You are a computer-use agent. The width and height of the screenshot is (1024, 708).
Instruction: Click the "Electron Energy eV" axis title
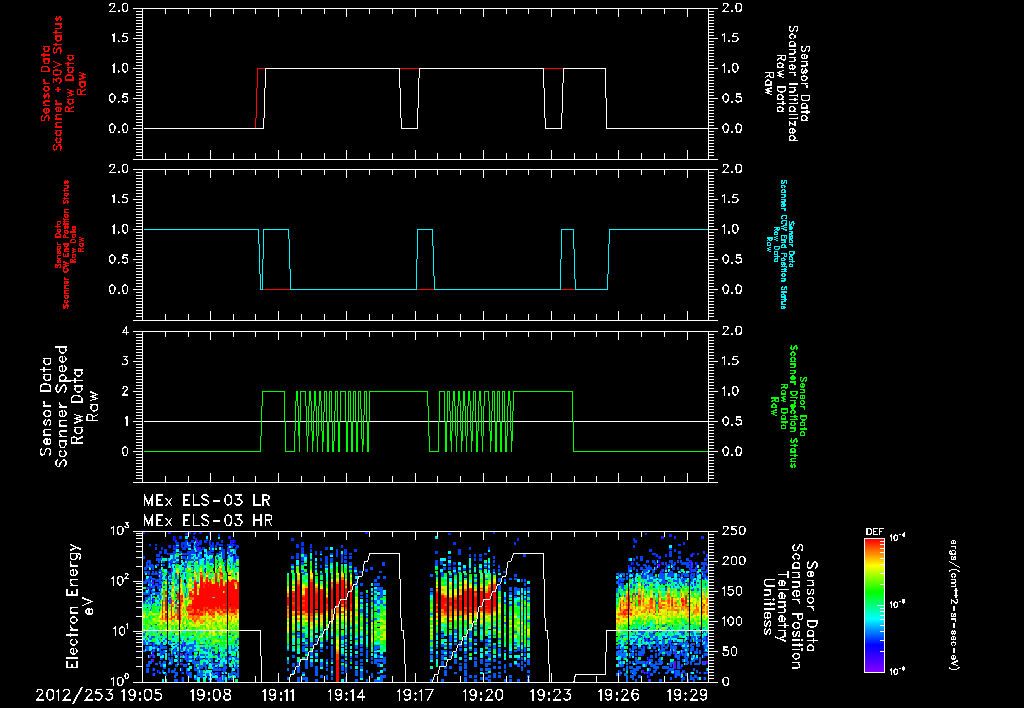pyautogui.click(x=81, y=605)
